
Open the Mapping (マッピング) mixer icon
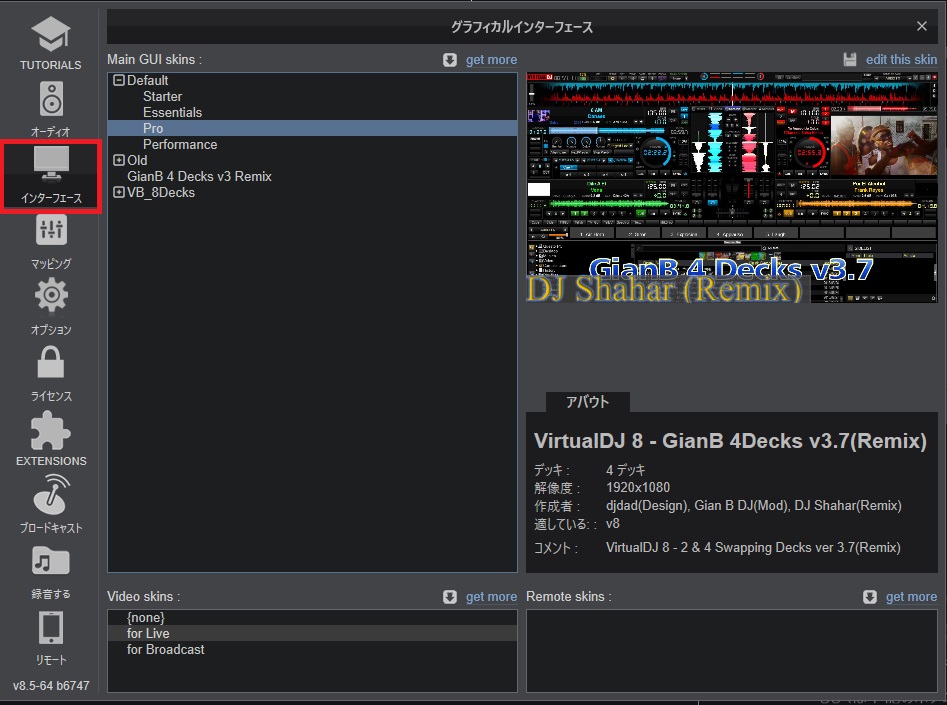(x=51, y=230)
